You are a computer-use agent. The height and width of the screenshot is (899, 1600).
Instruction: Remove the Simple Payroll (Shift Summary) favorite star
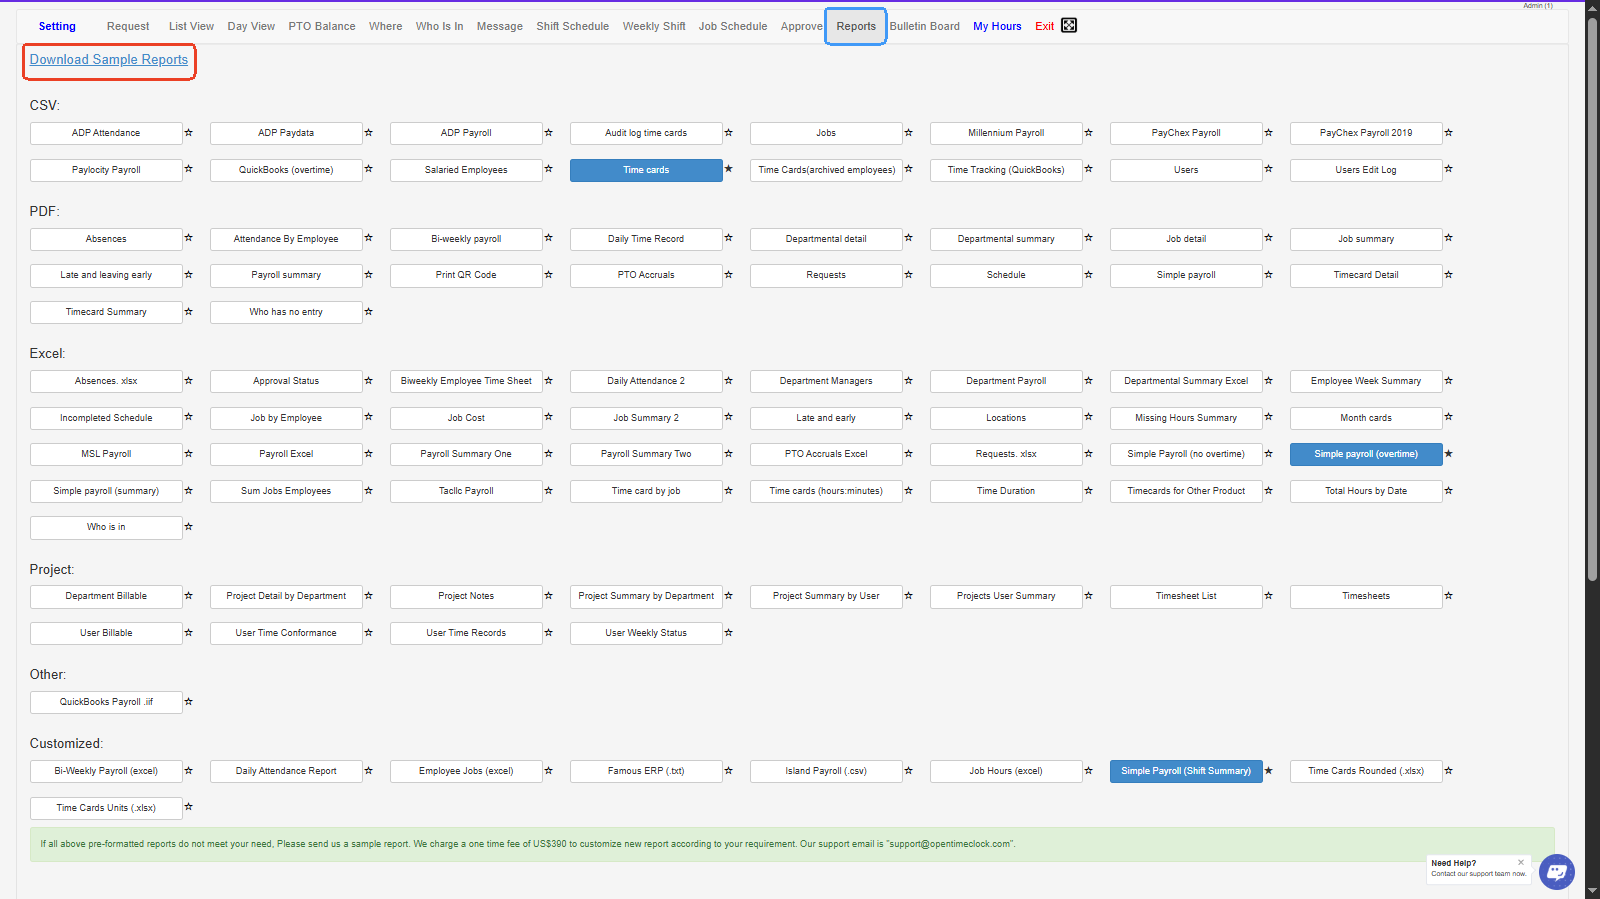pyautogui.click(x=1268, y=771)
